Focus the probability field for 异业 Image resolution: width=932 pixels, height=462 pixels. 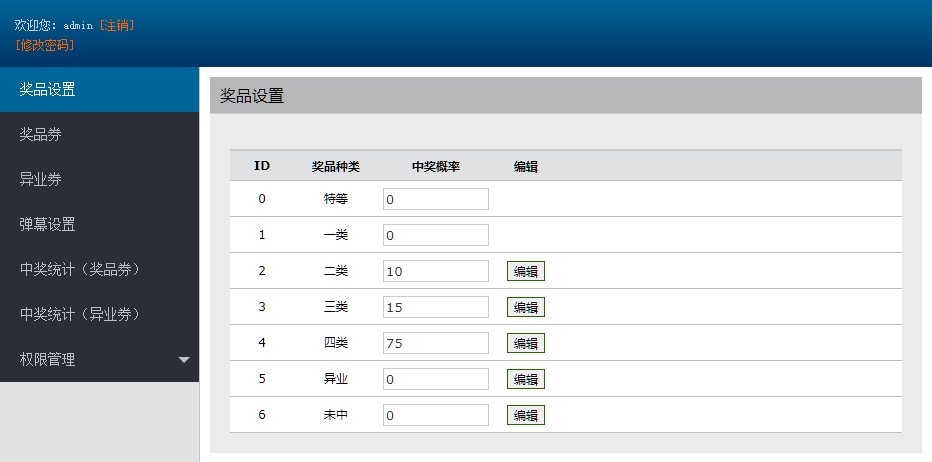pos(436,379)
